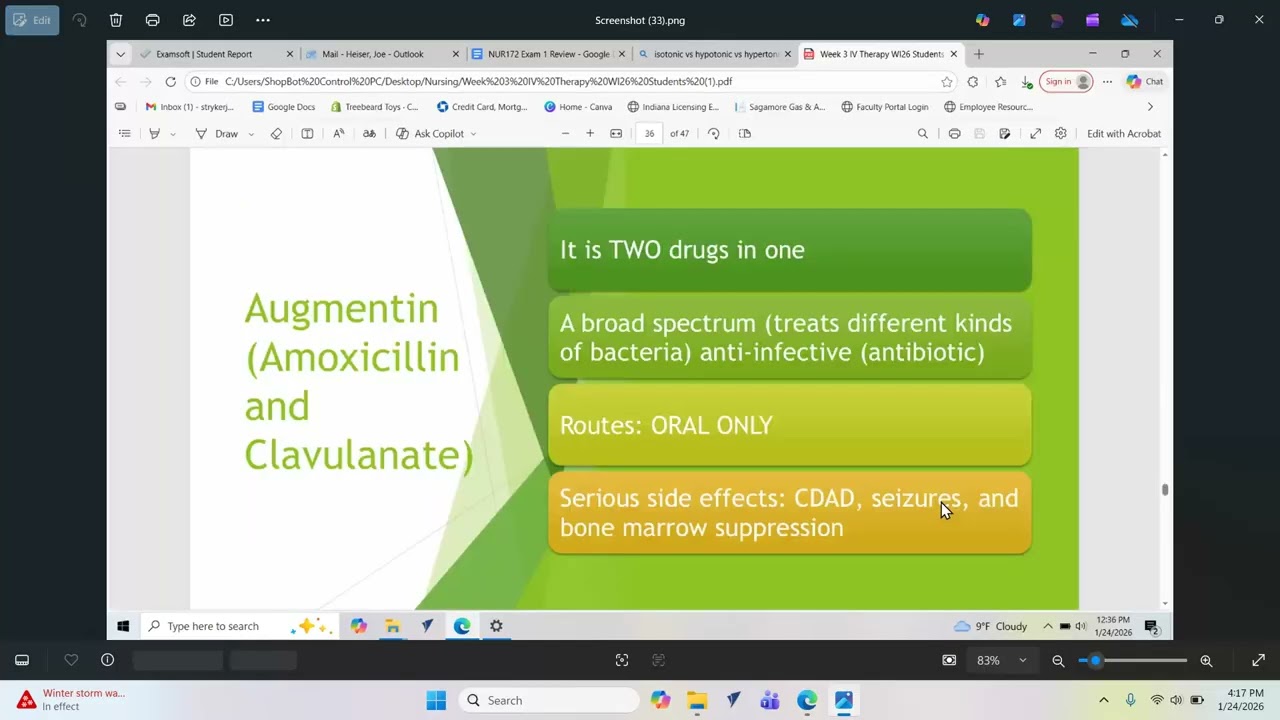Viewport: 1280px width, 720px height.
Task: Show hidden icons in the Windows 11 tray
Action: pos(1104,700)
